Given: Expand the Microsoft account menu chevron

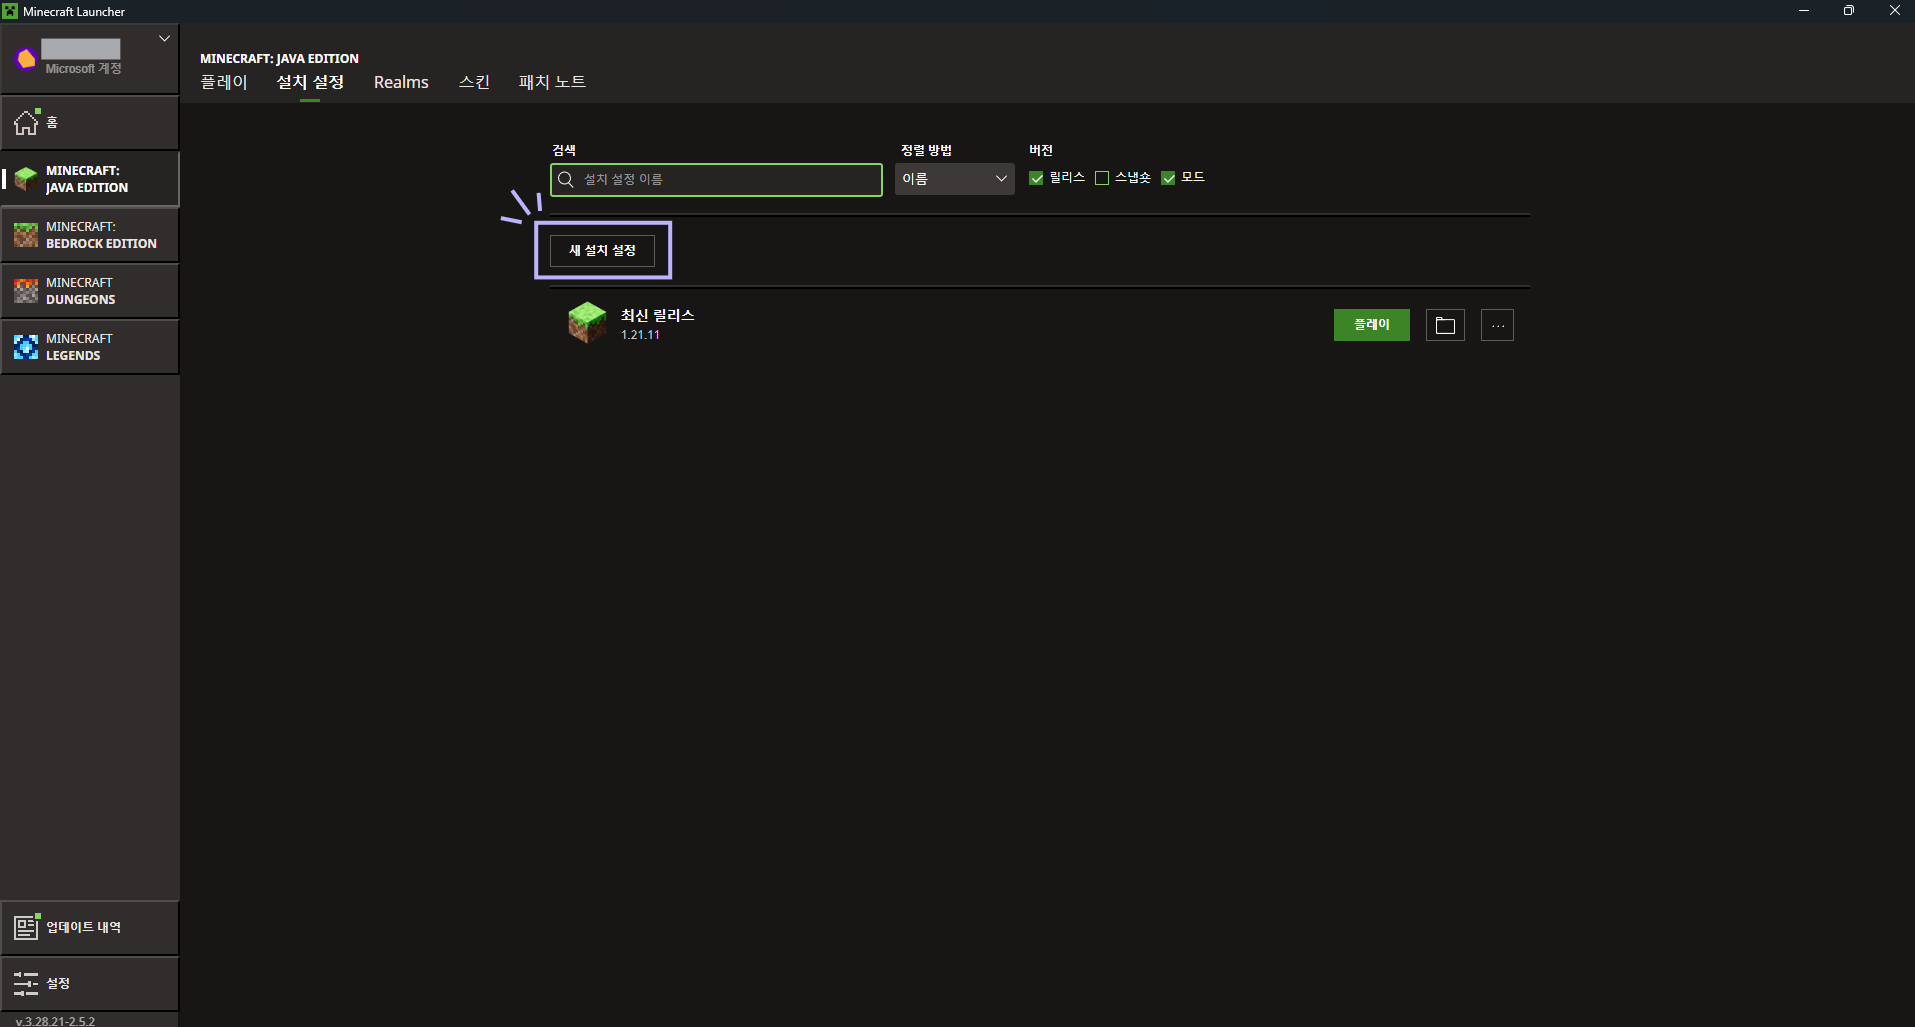Looking at the screenshot, I should tap(164, 39).
